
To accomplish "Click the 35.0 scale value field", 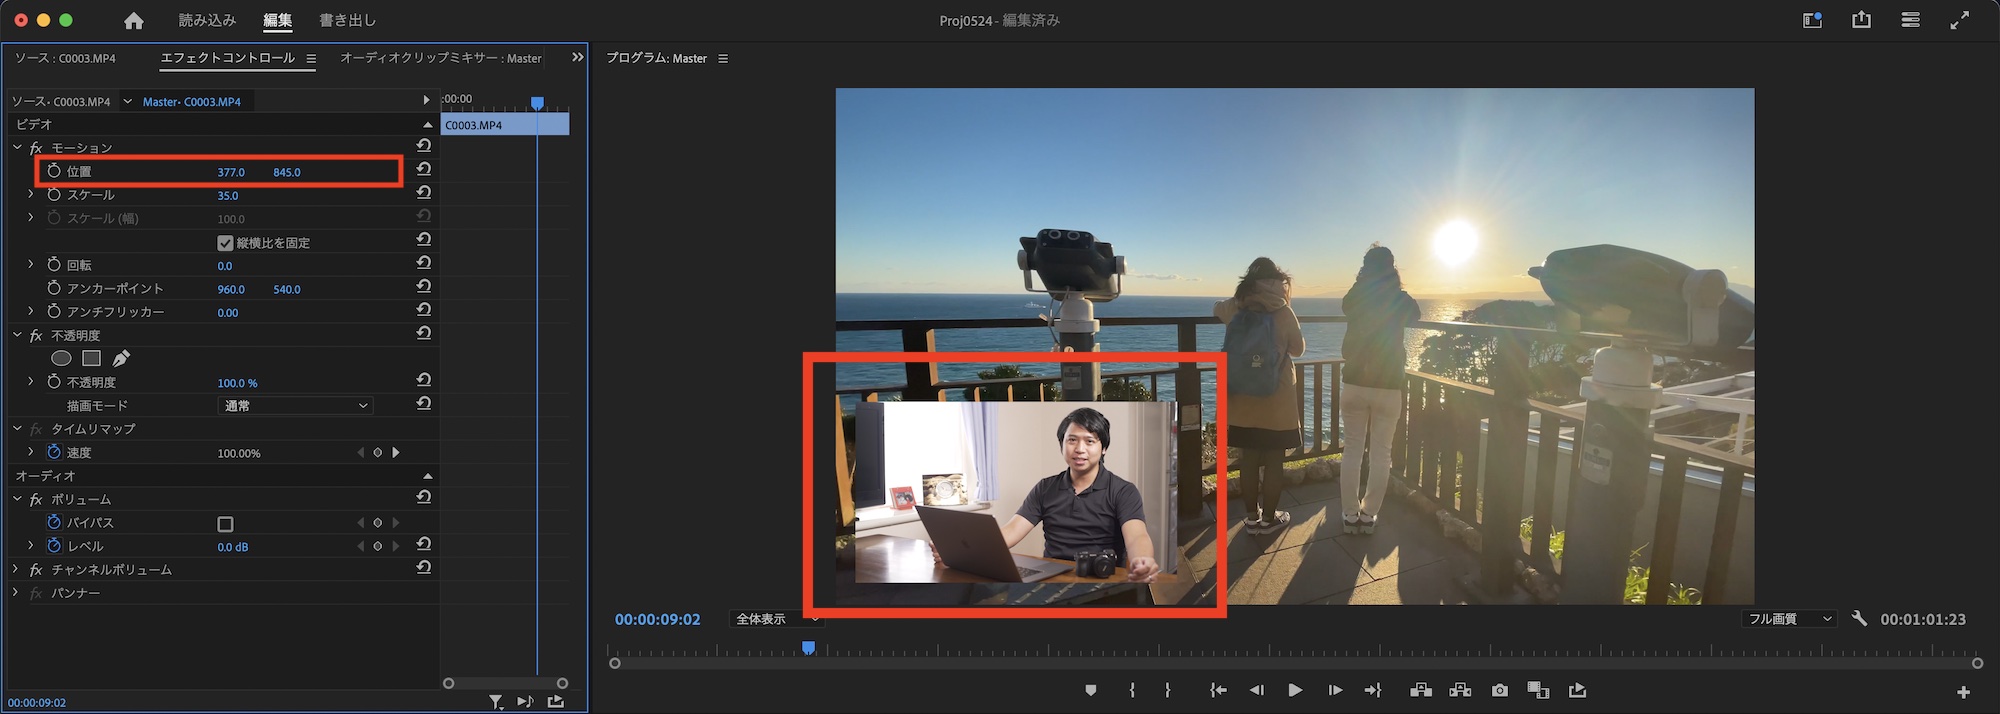I will tap(228, 196).
